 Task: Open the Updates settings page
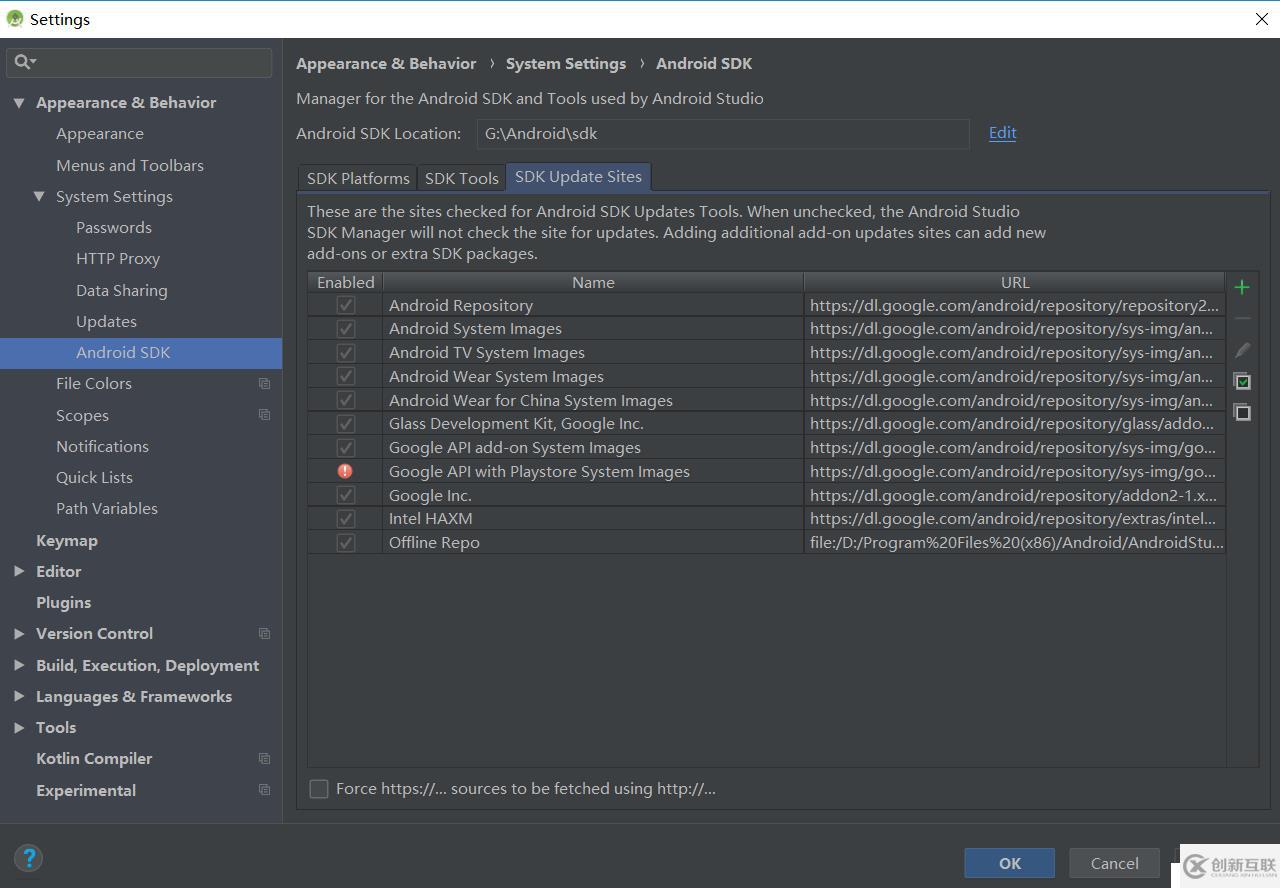point(106,321)
